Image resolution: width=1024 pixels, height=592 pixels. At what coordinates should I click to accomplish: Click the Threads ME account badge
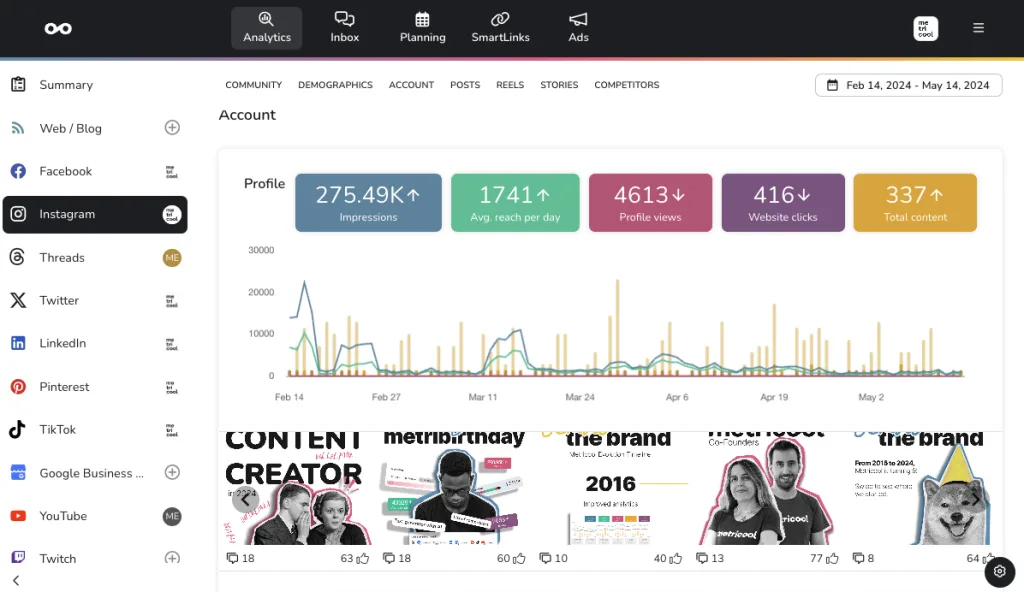pyautogui.click(x=172, y=257)
